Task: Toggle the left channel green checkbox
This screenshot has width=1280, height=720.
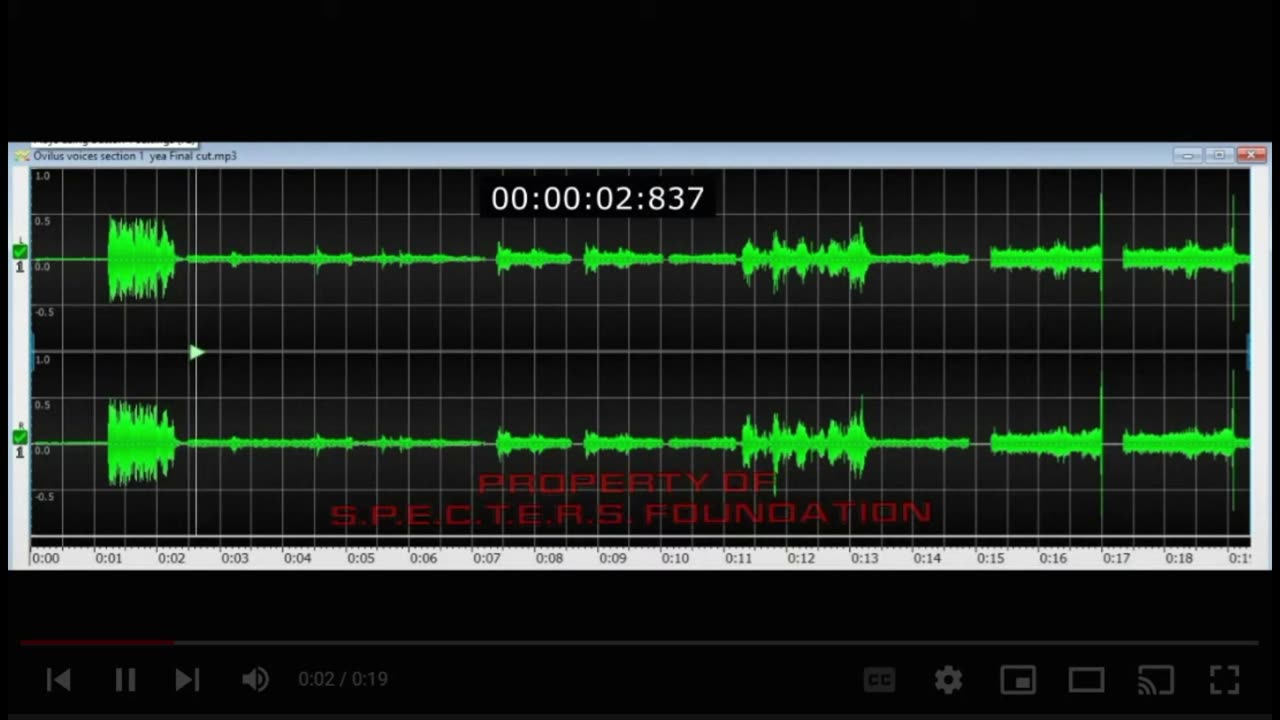Action: click(19, 252)
